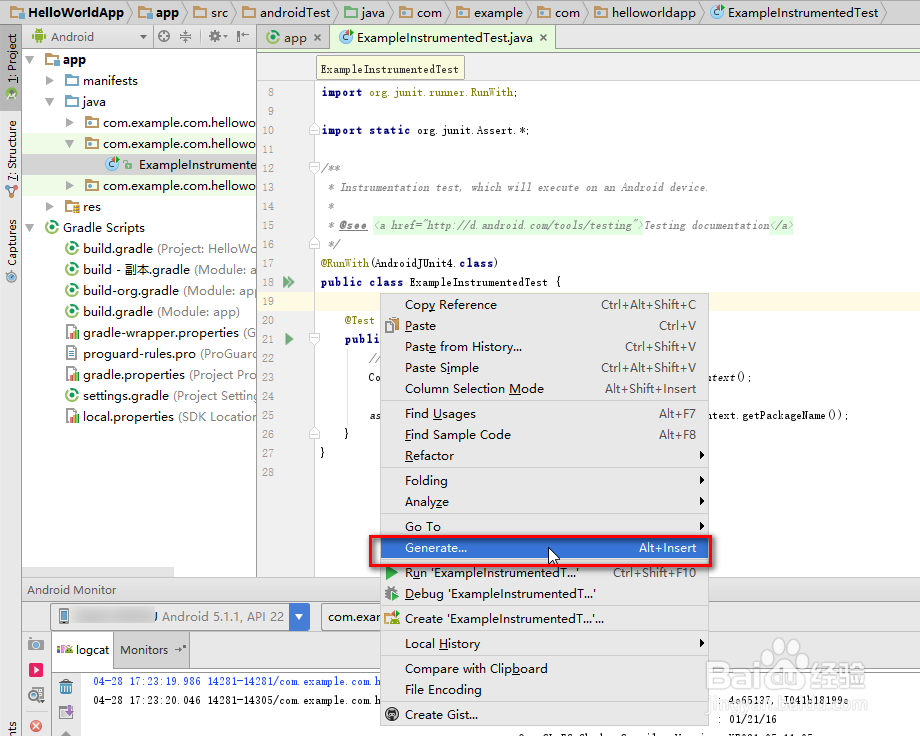The width and height of the screenshot is (920, 736).
Task: Choose Paste from History... menu item
Action: click(x=544, y=347)
